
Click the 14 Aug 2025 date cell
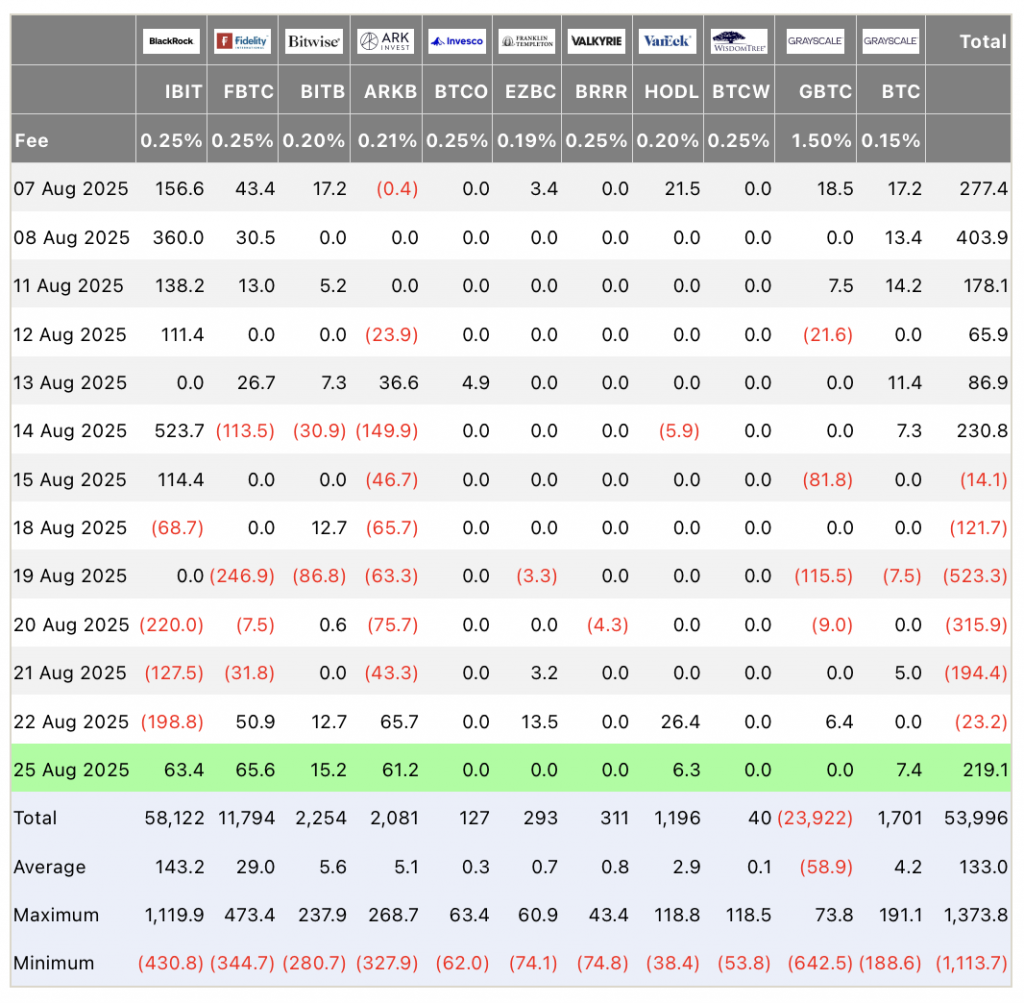(70, 431)
